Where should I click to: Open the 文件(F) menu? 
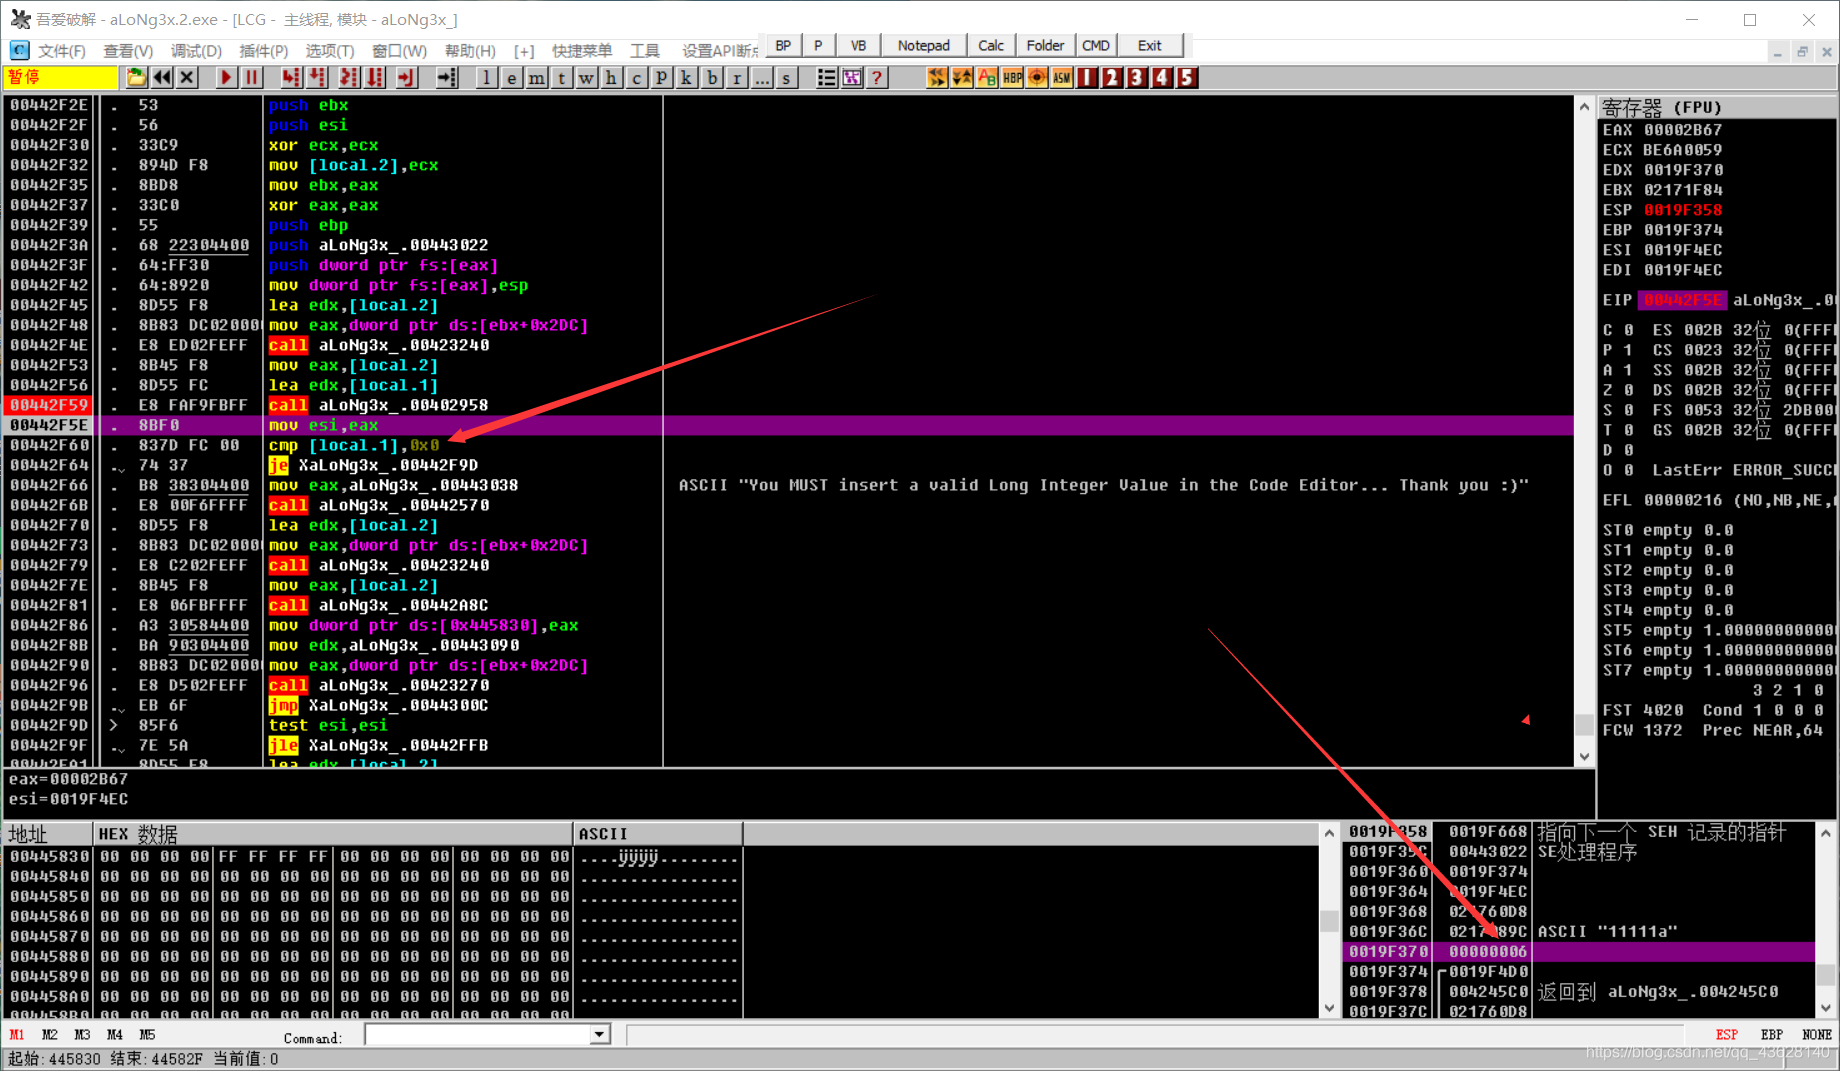coord(61,50)
